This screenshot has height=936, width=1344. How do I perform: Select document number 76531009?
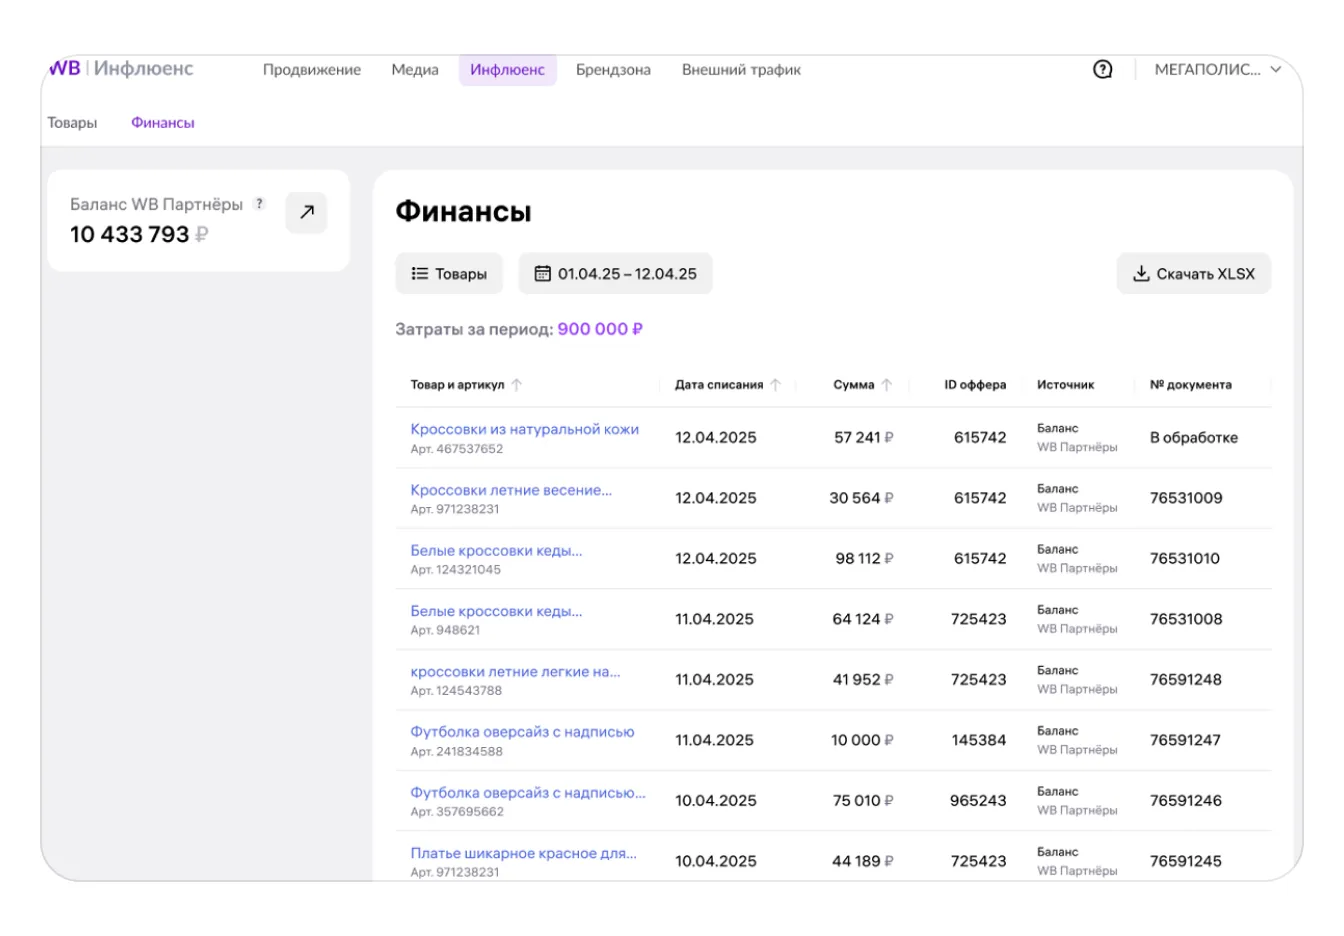pos(1186,498)
